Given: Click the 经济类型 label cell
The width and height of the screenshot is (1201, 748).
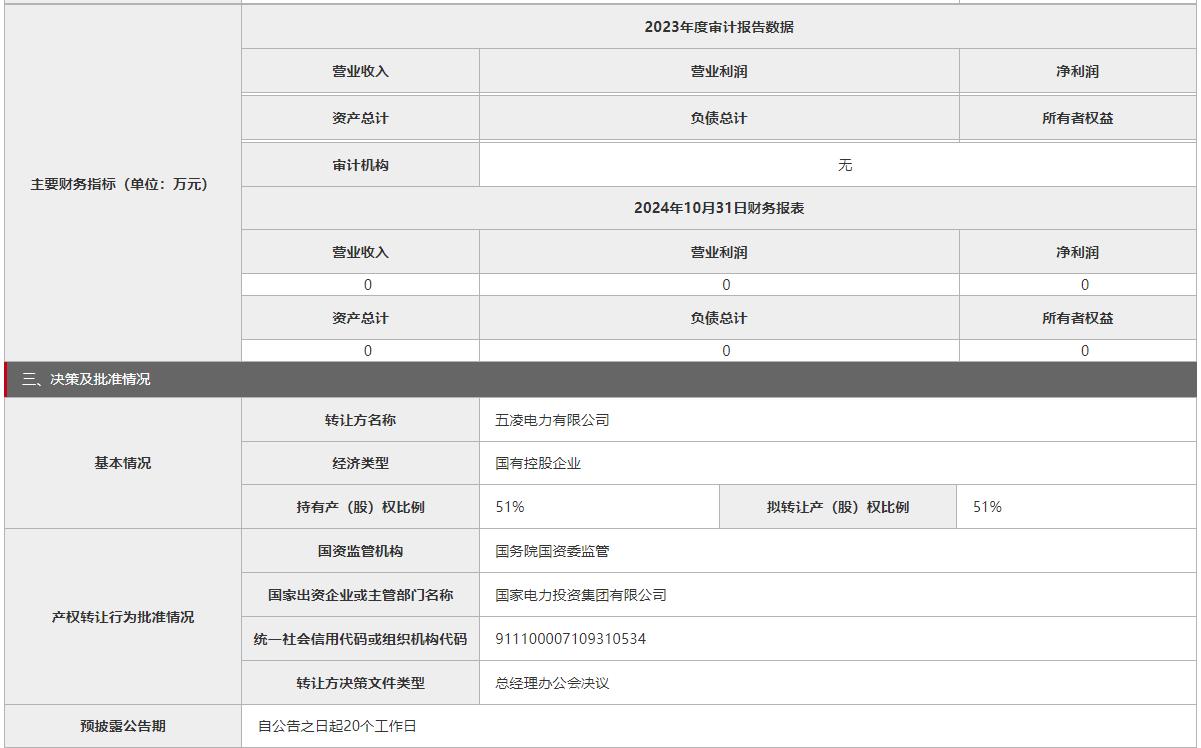Looking at the screenshot, I should [x=360, y=463].
